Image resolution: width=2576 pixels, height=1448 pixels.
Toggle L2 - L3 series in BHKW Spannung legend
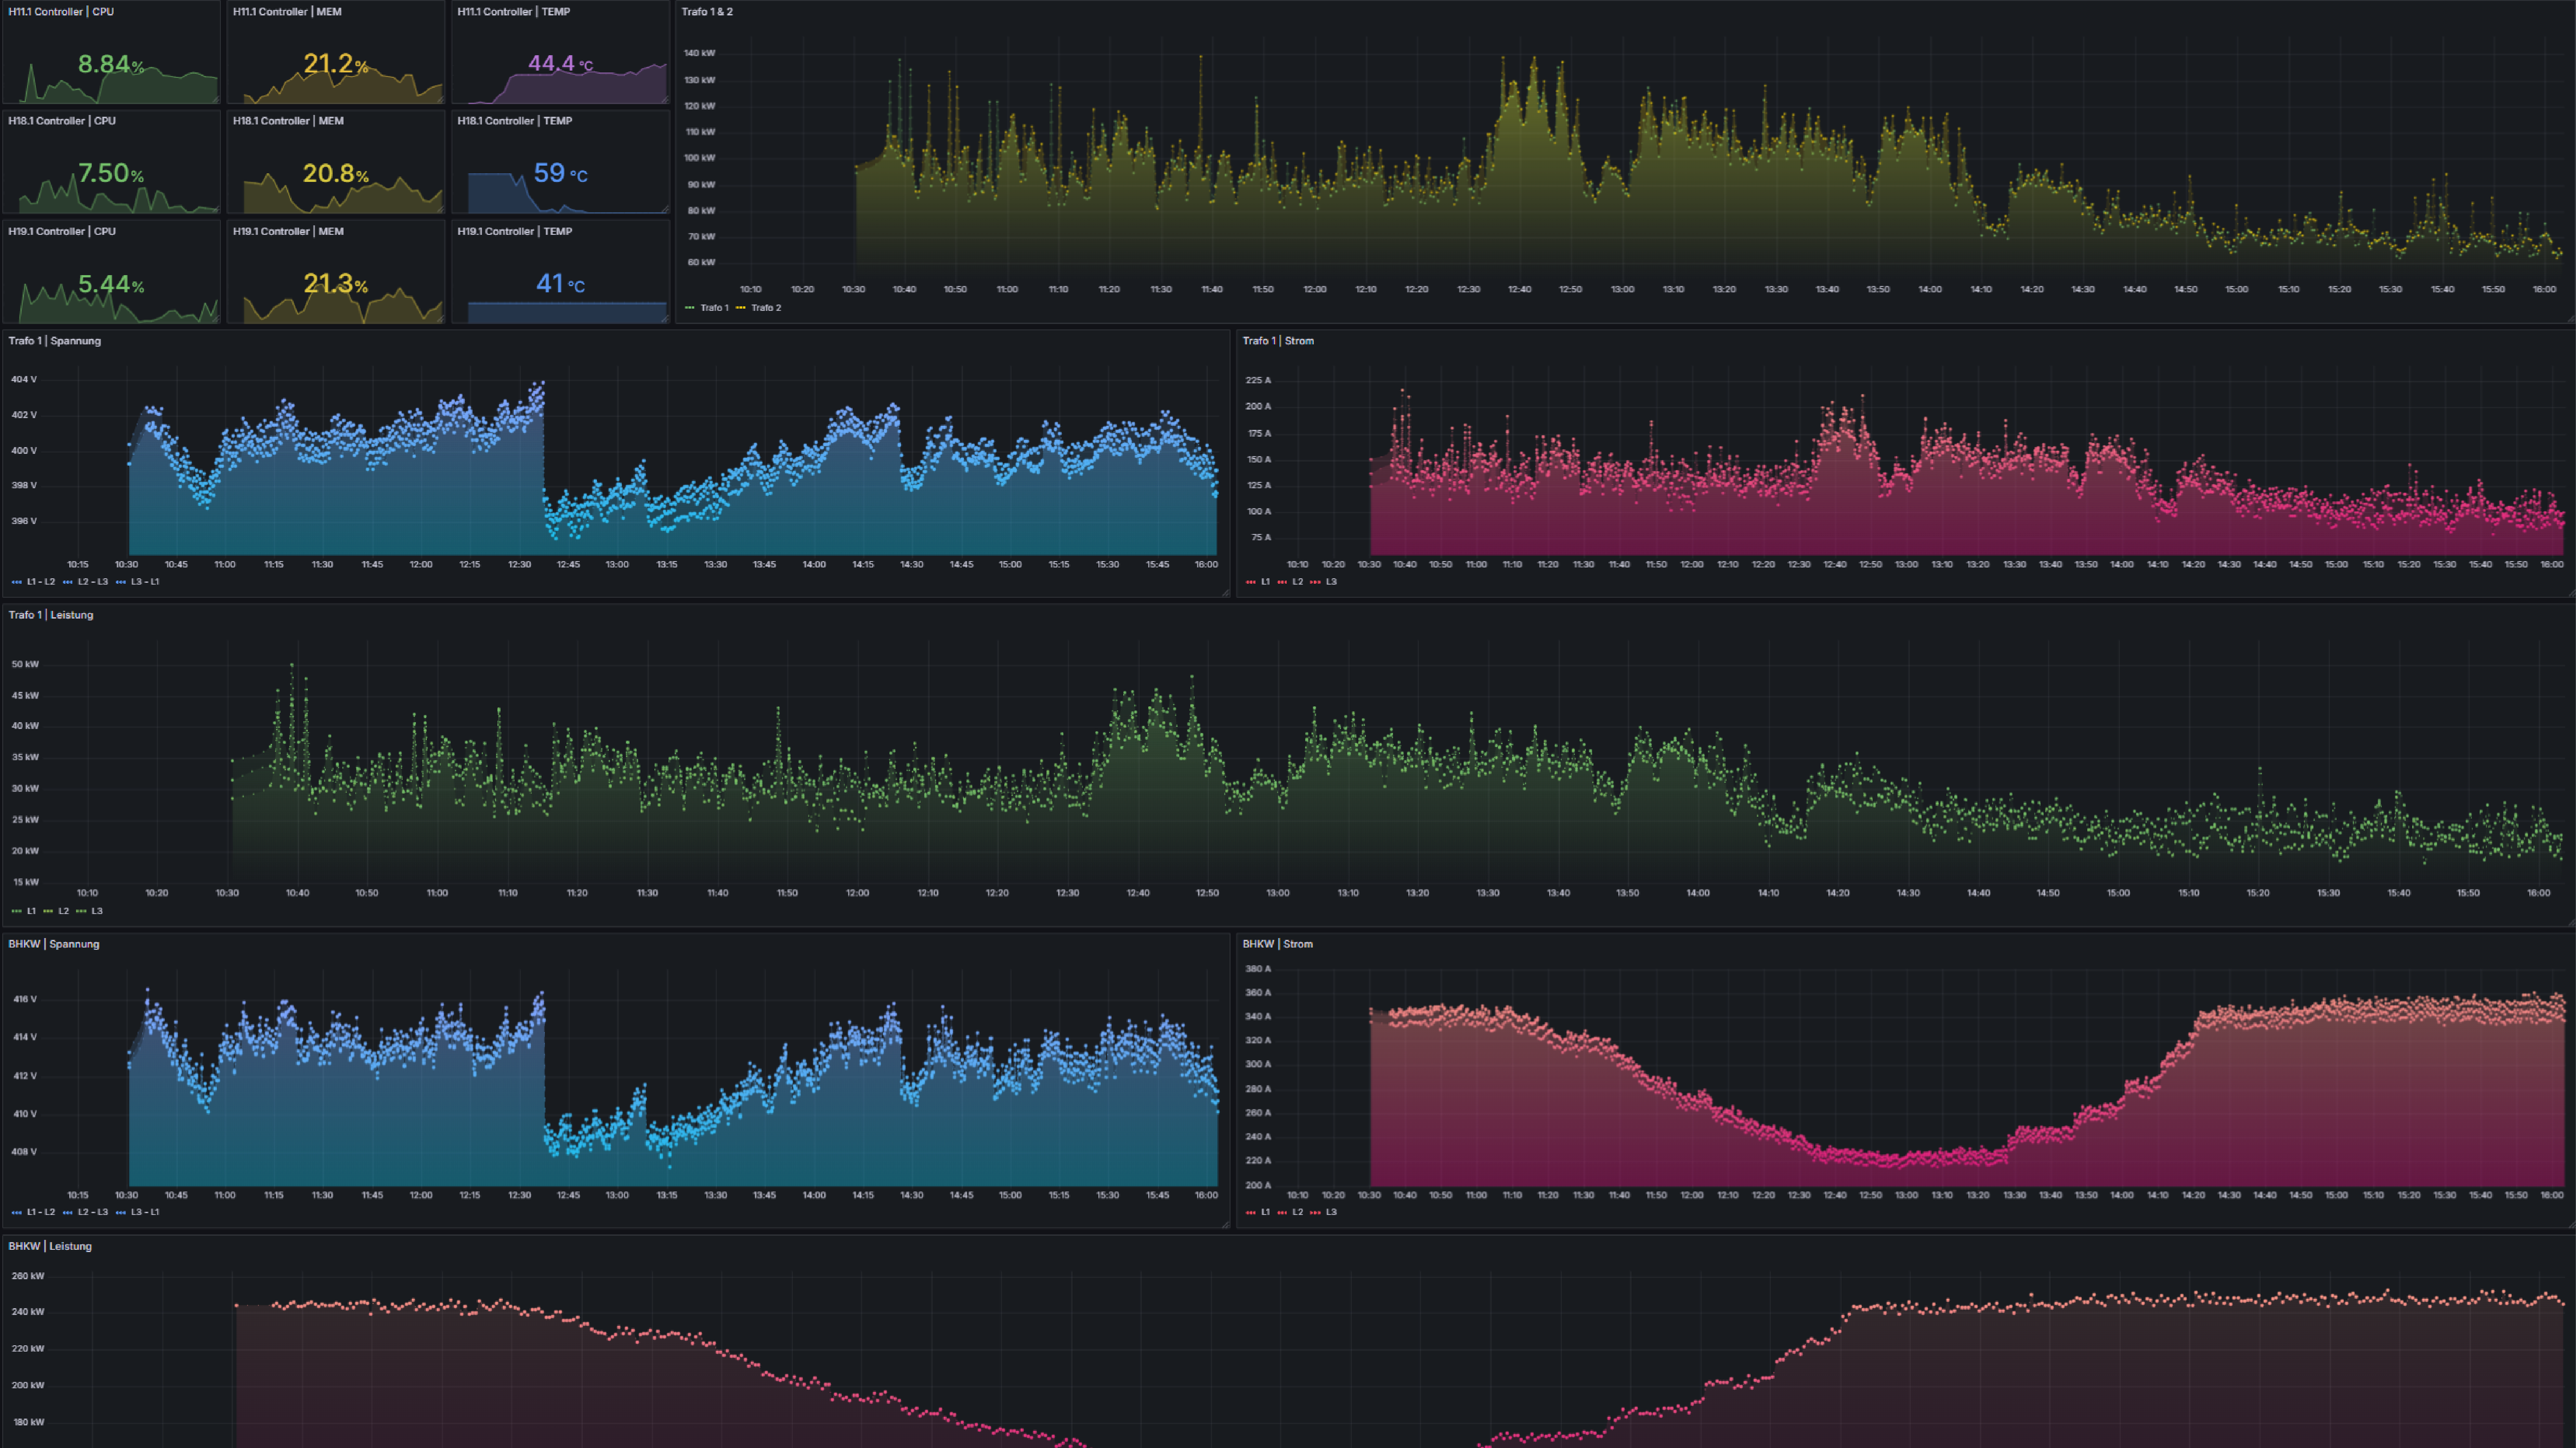click(93, 1212)
